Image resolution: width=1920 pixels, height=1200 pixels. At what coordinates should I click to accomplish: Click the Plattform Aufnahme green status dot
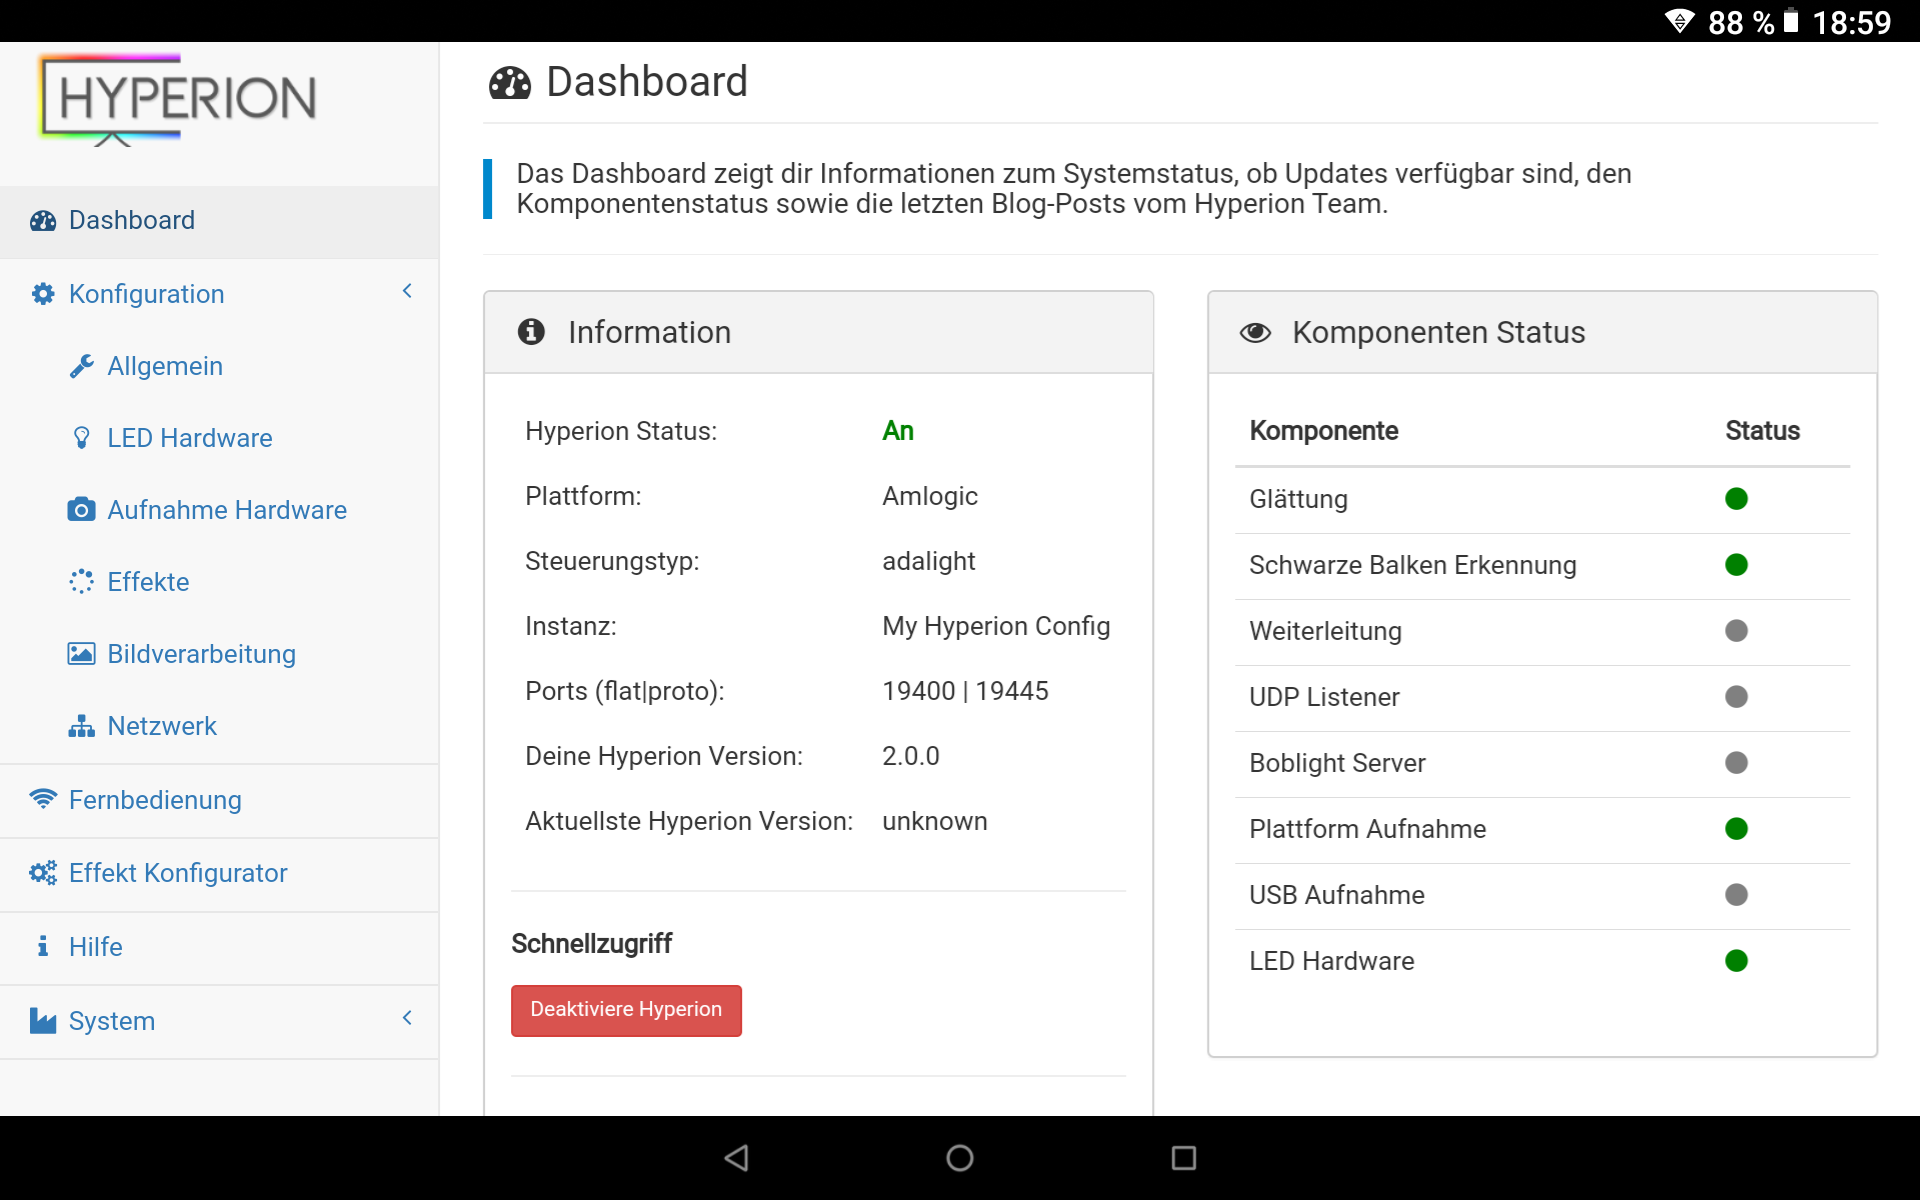click(x=1736, y=829)
